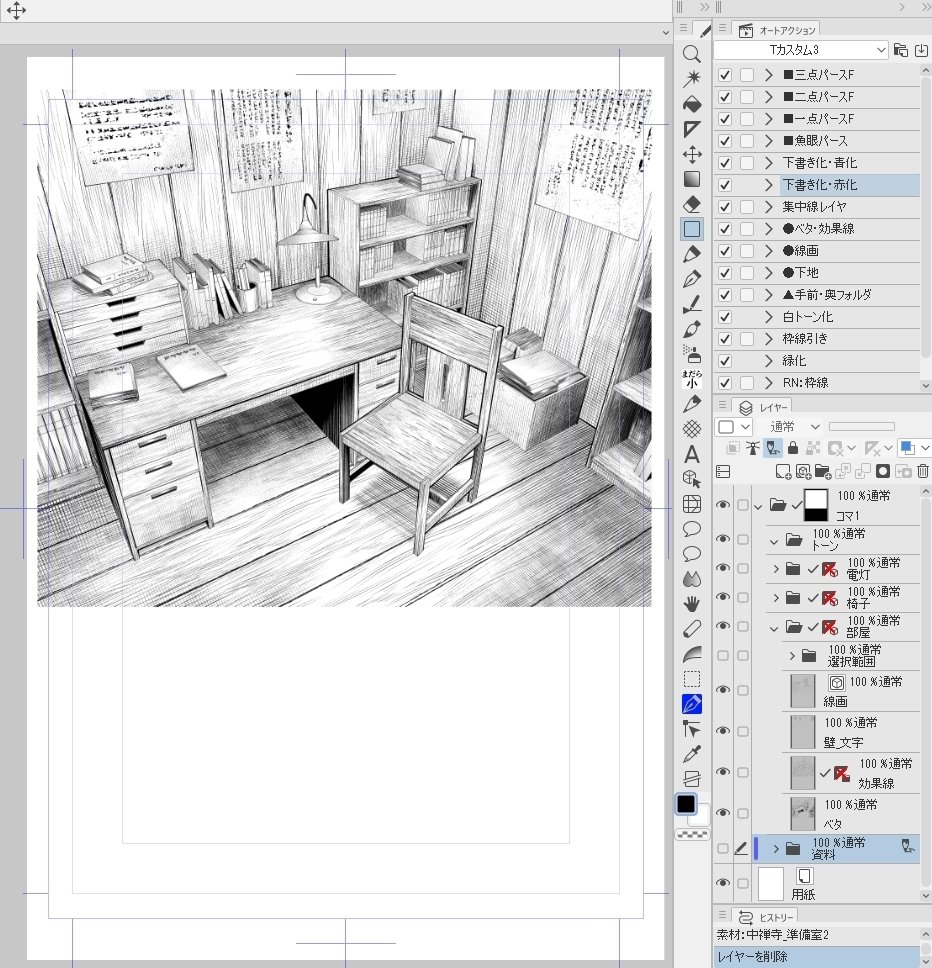Select the Blend droplets tool
Screen dimensions: 932x968
click(x=692, y=579)
